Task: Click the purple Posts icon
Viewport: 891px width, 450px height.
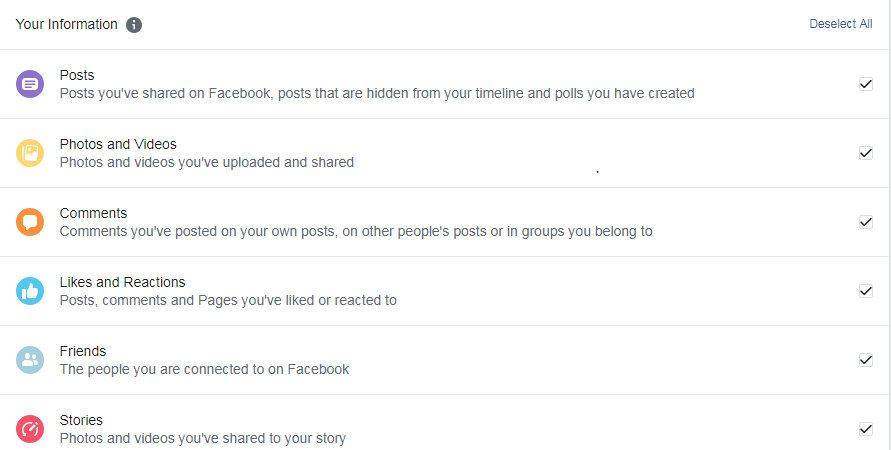Action: 30,84
